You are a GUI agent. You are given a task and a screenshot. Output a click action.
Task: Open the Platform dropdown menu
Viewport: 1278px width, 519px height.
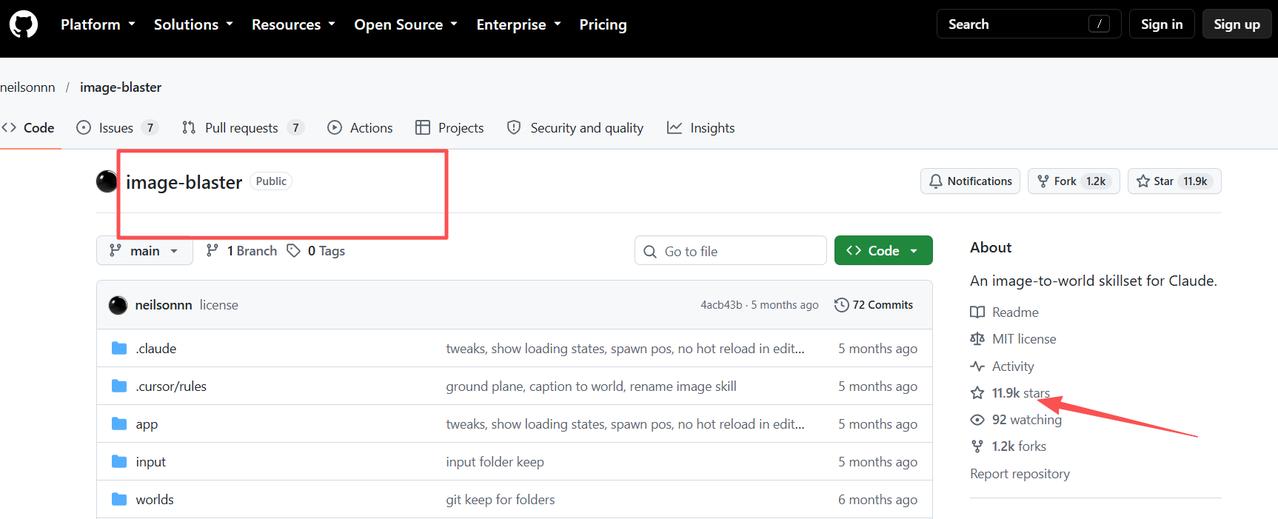(98, 24)
